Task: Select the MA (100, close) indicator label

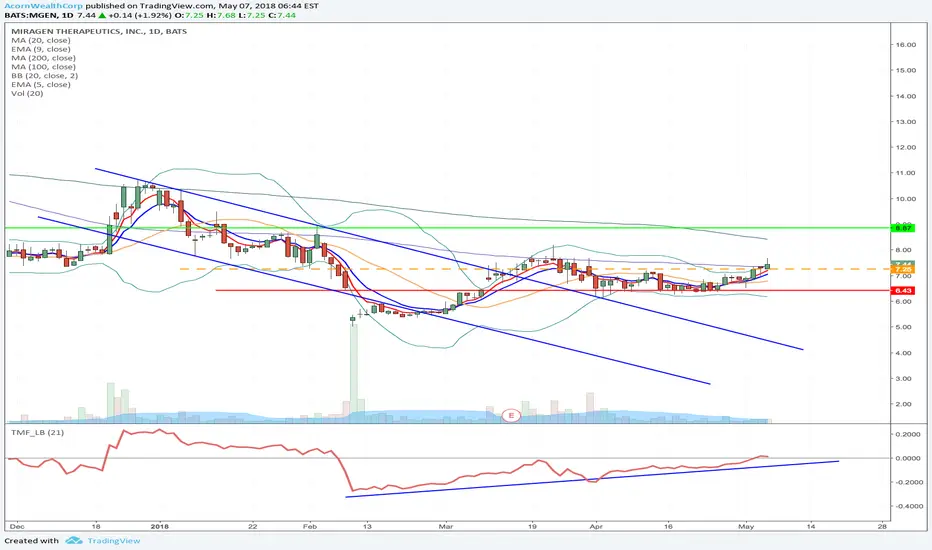Action: [x=43, y=67]
